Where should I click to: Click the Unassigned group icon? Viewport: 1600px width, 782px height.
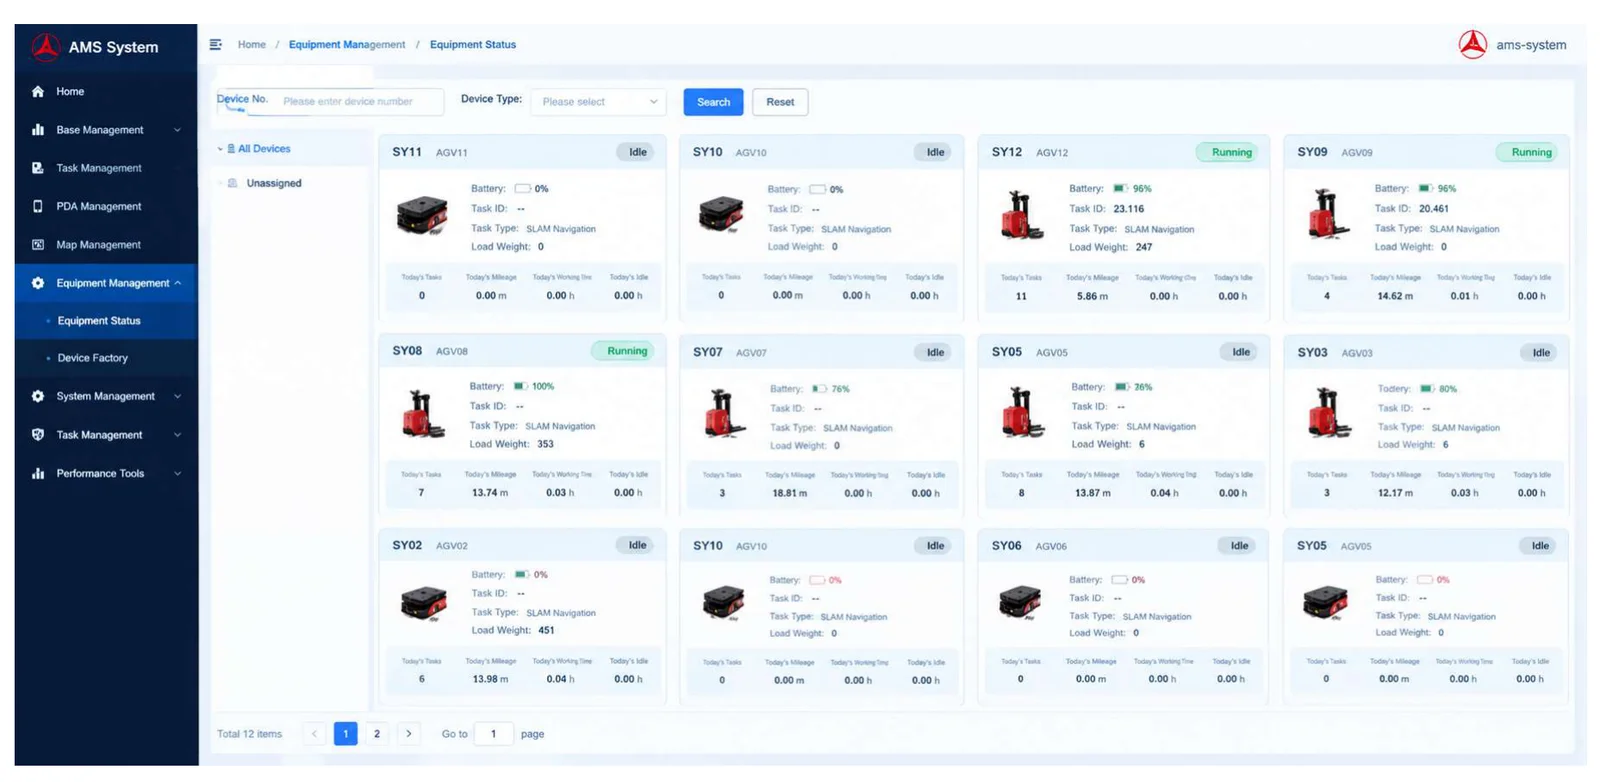pos(232,184)
